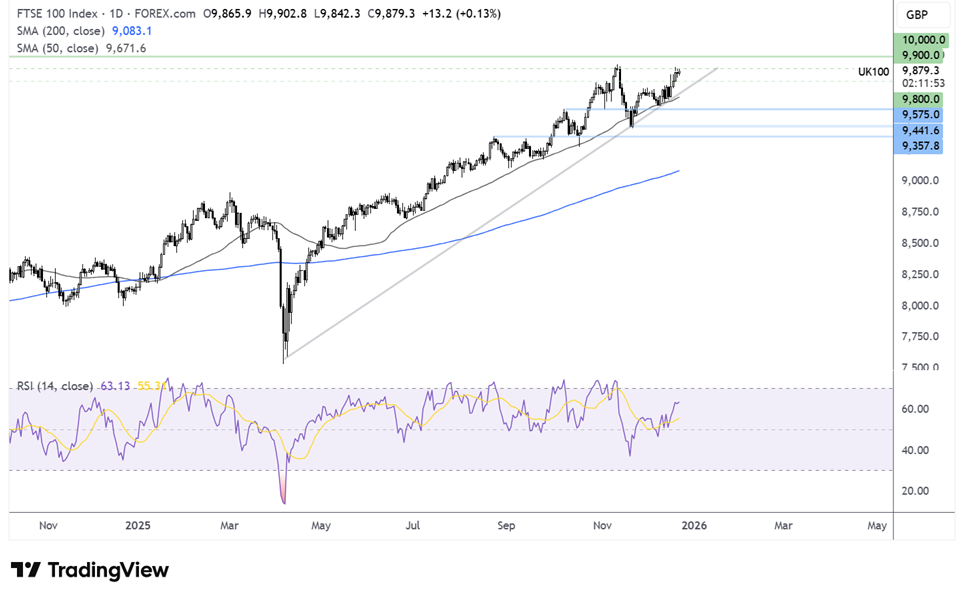Select the SMA 200 indicator legend
This screenshot has width=965, height=600.
click(x=62, y=31)
